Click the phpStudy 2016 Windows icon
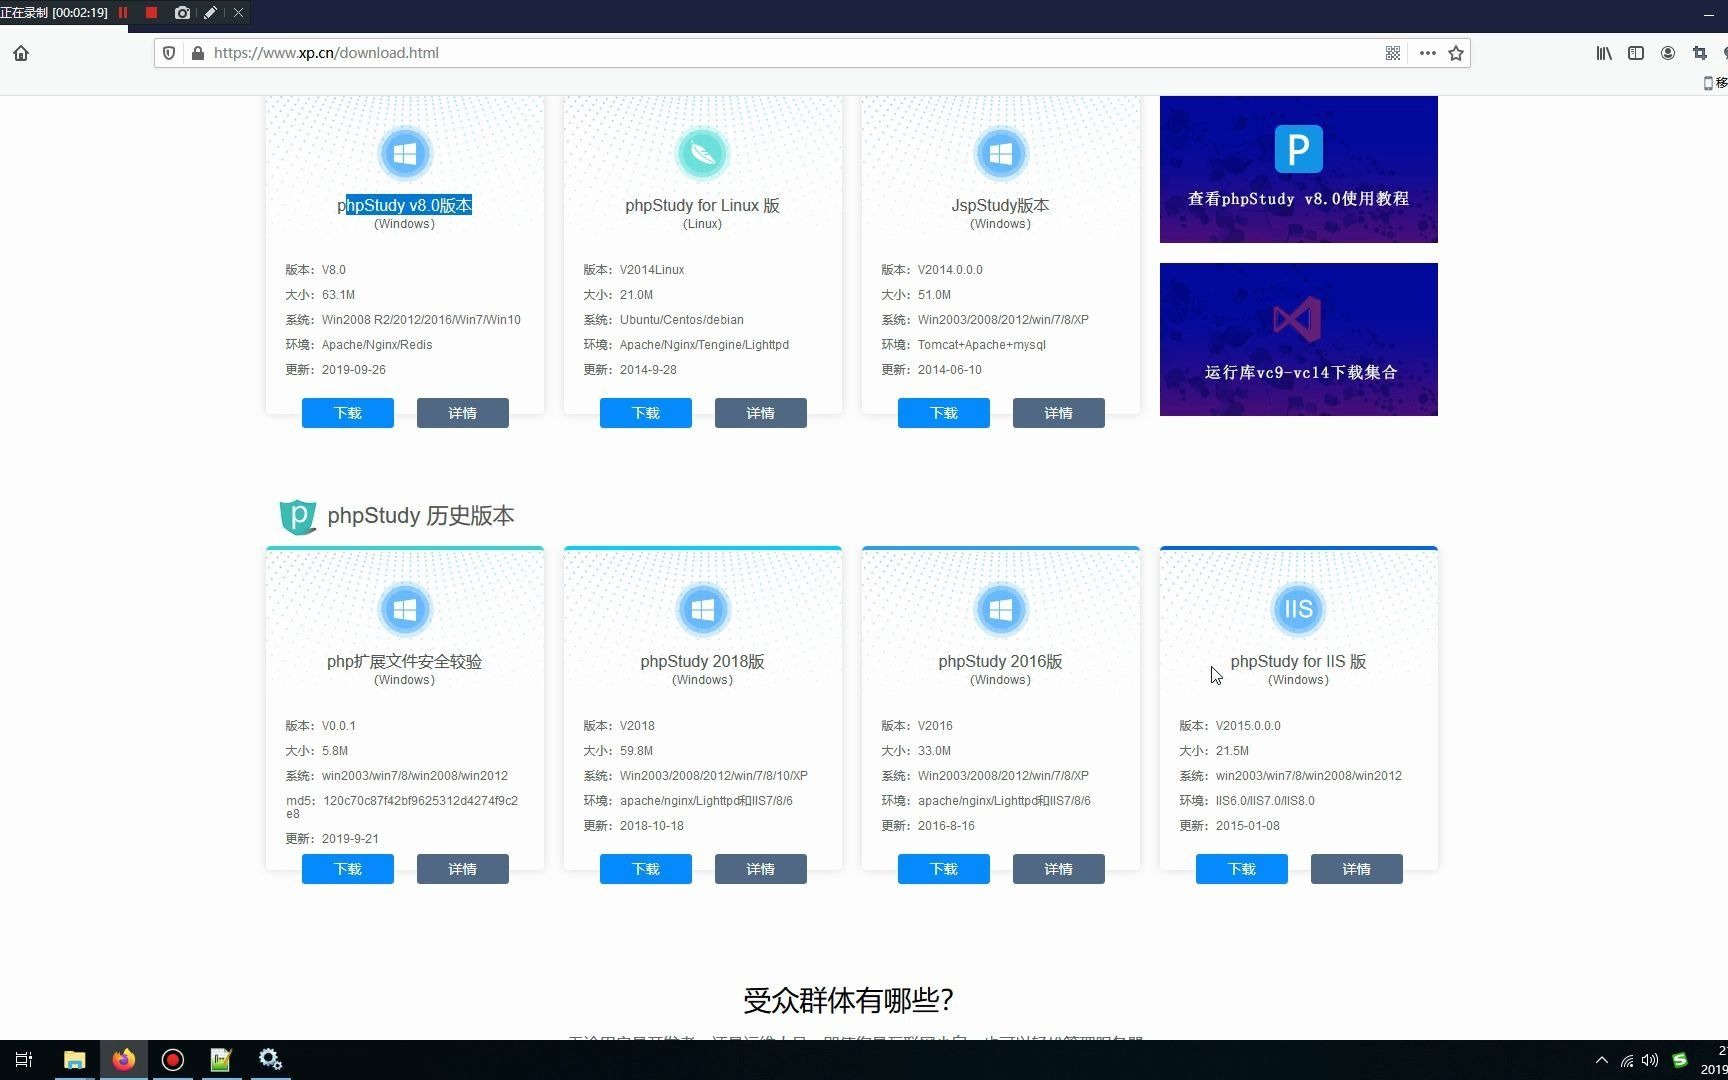 1001,609
